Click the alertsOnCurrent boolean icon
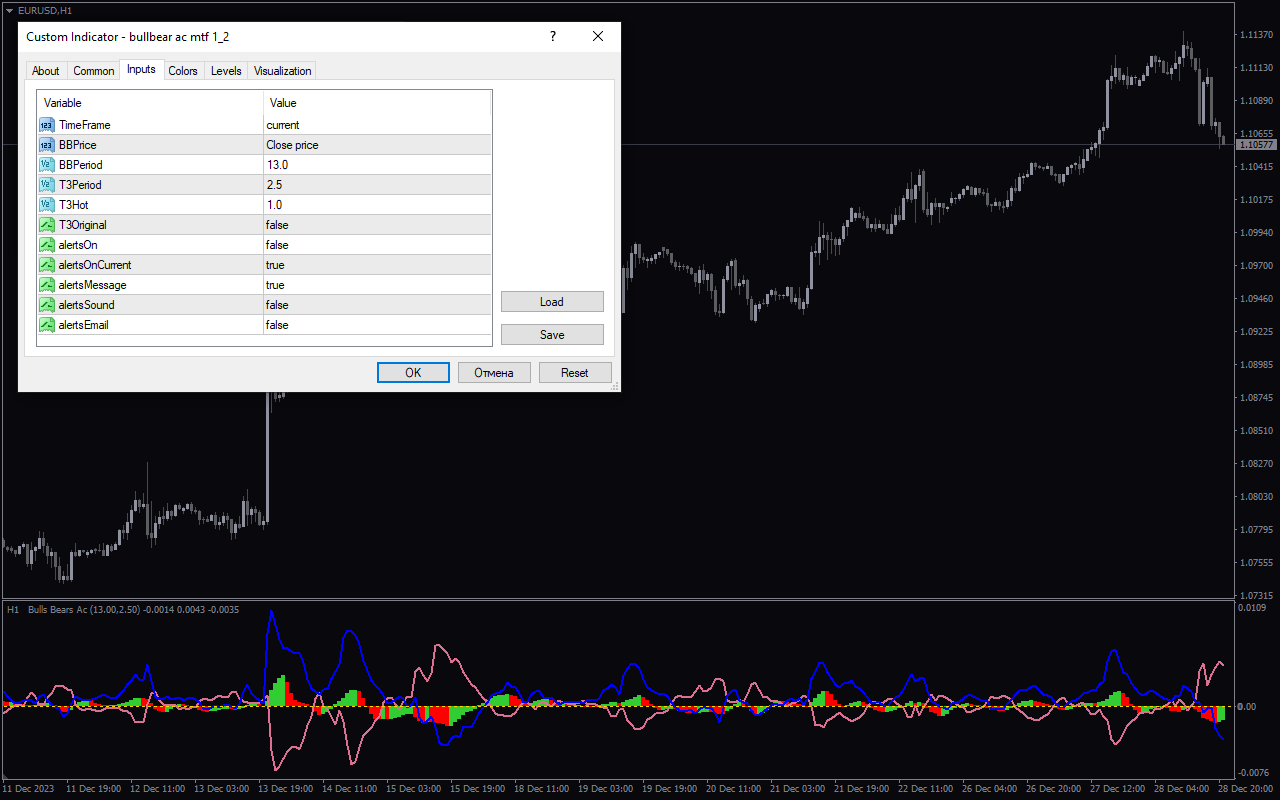 47,265
